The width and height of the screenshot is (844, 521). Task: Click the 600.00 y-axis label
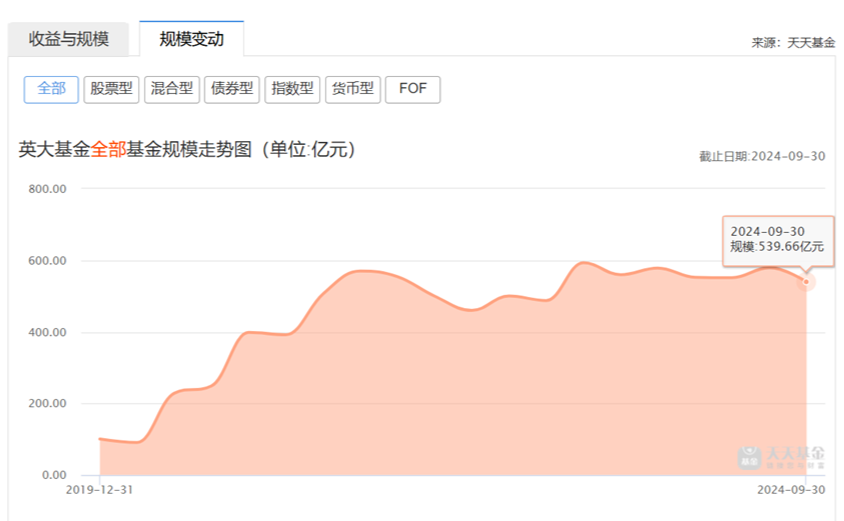tap(47, 260)
